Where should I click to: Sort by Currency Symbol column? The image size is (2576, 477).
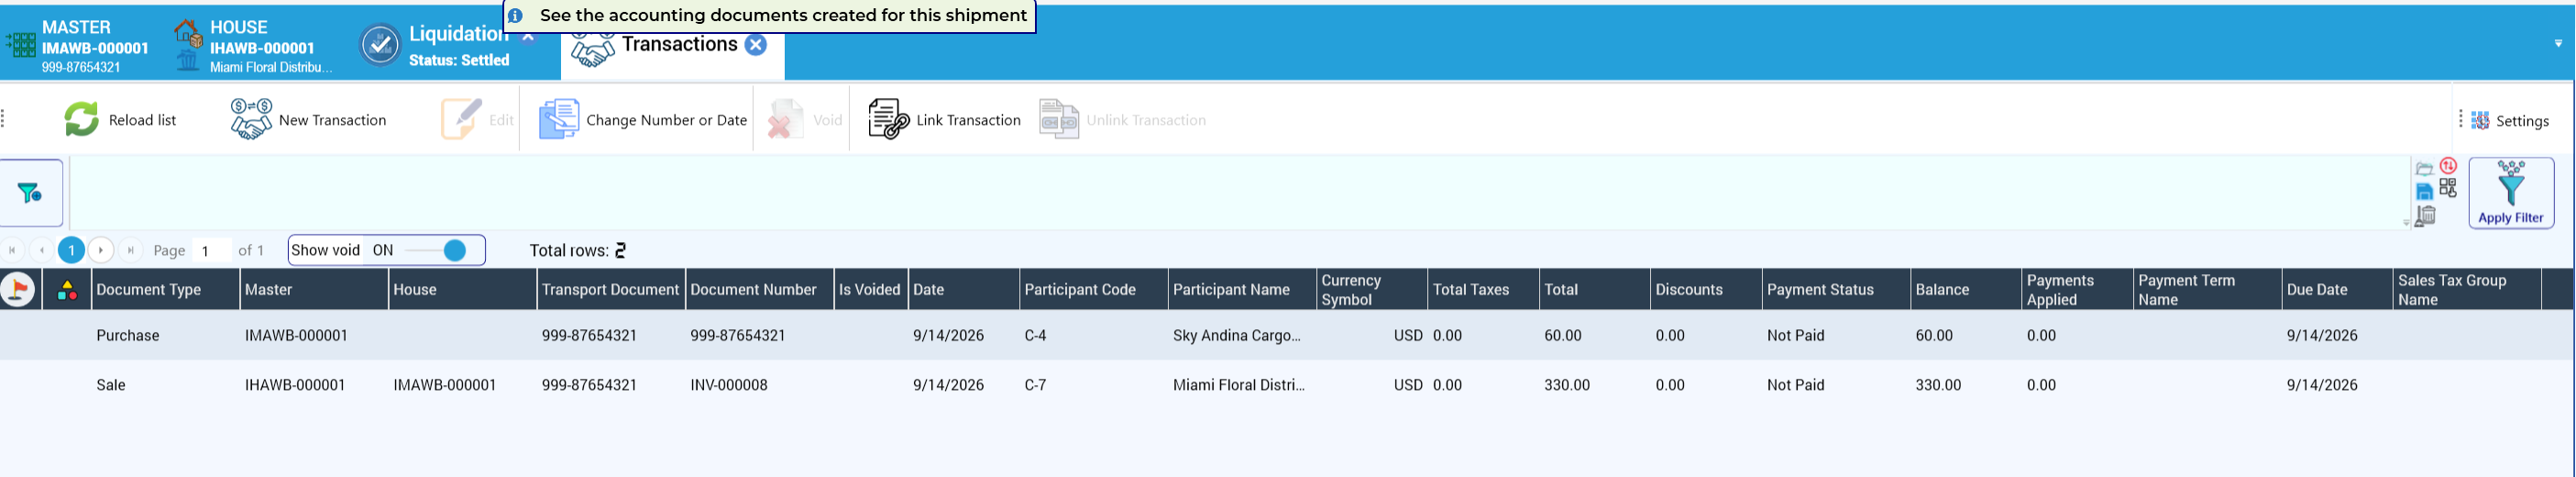pyautogui.click(x=1372, y=290)
